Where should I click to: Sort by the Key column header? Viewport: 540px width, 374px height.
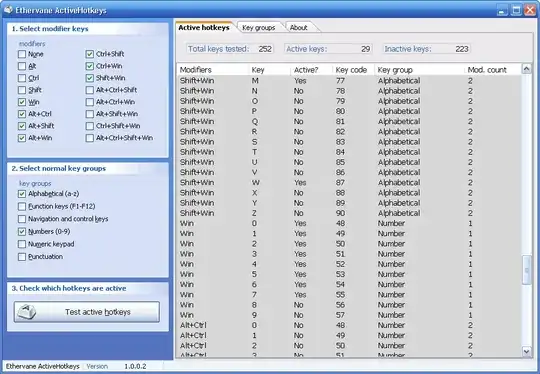click(x=269, y=70)
